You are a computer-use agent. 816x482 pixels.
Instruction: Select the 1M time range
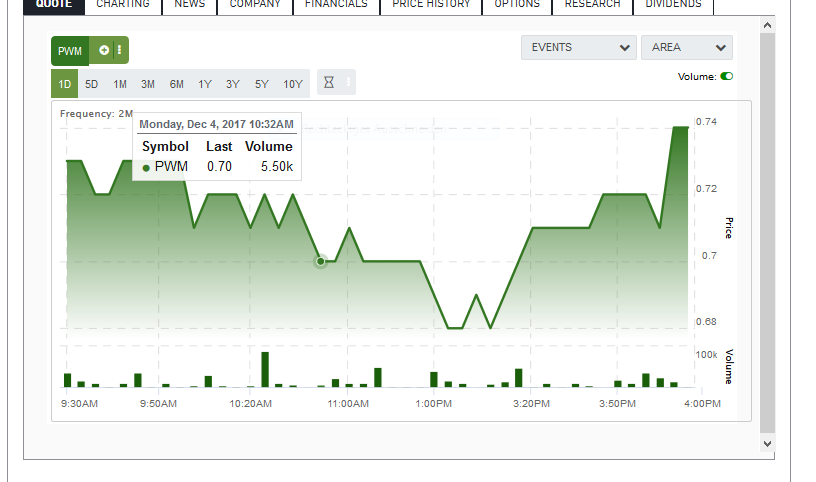tap(120, 84)
